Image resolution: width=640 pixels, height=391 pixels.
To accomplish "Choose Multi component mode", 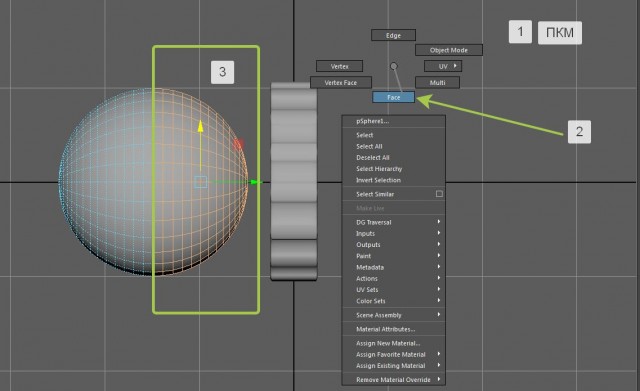I will coord(437,82).
